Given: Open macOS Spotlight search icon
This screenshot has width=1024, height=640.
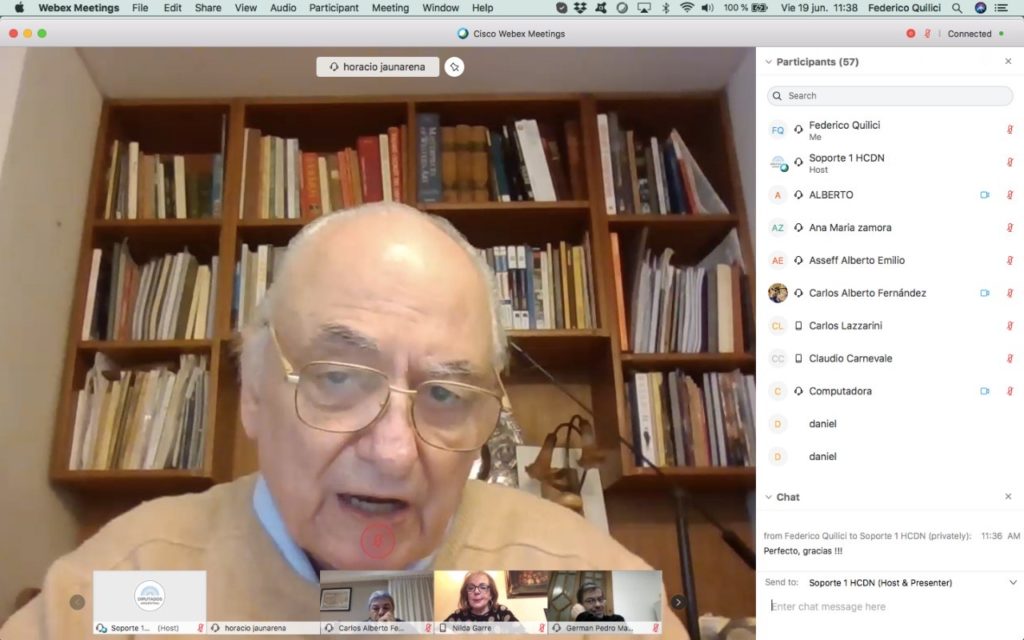Looking at the screenshot, I should pos(957,8).
